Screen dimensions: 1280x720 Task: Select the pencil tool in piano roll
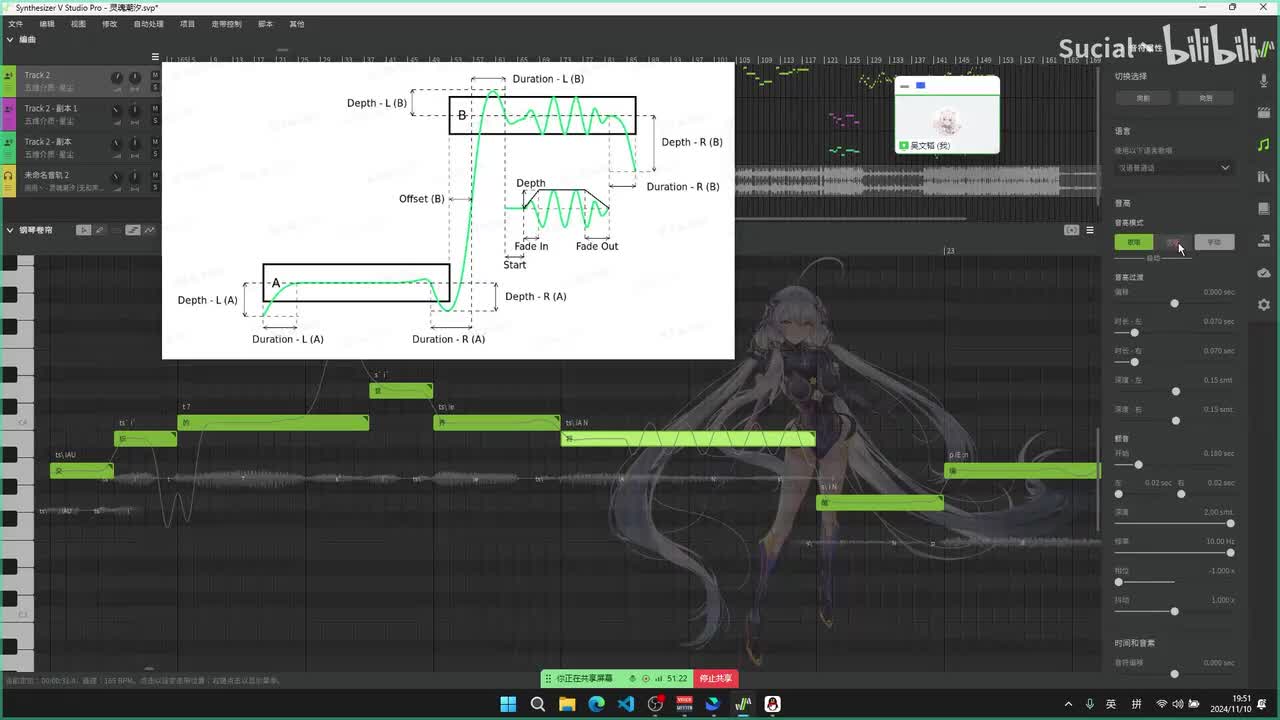point(99,230)
